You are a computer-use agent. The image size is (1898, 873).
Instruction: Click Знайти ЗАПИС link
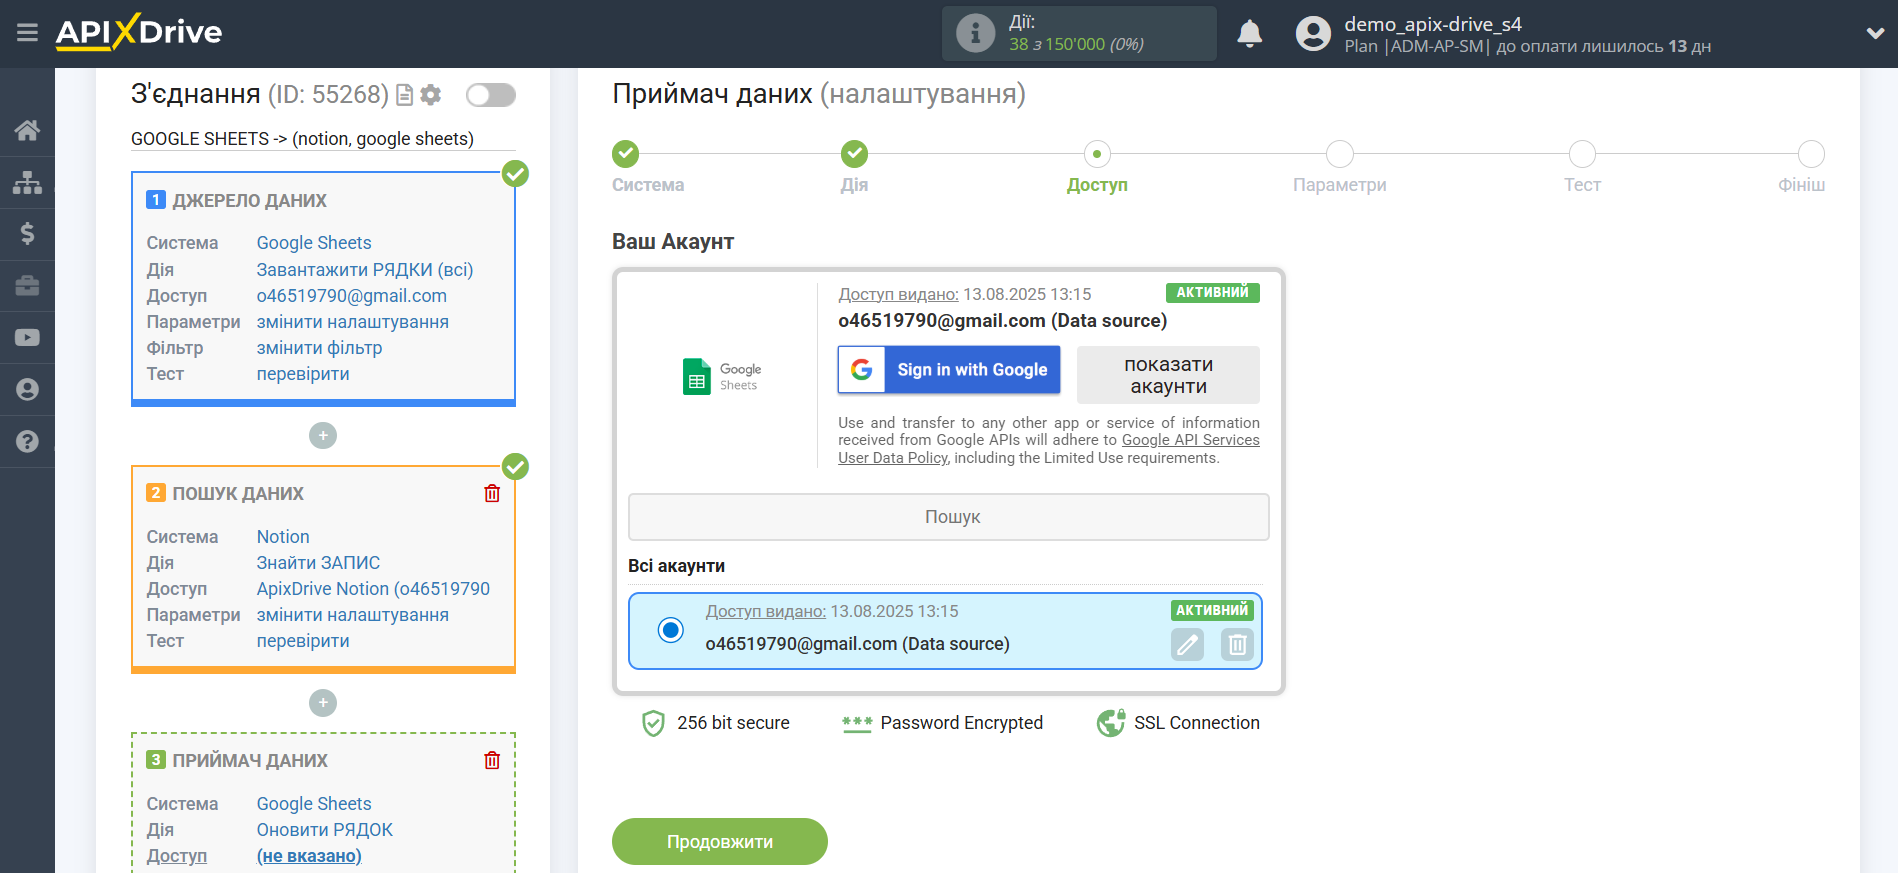[318, 563]
